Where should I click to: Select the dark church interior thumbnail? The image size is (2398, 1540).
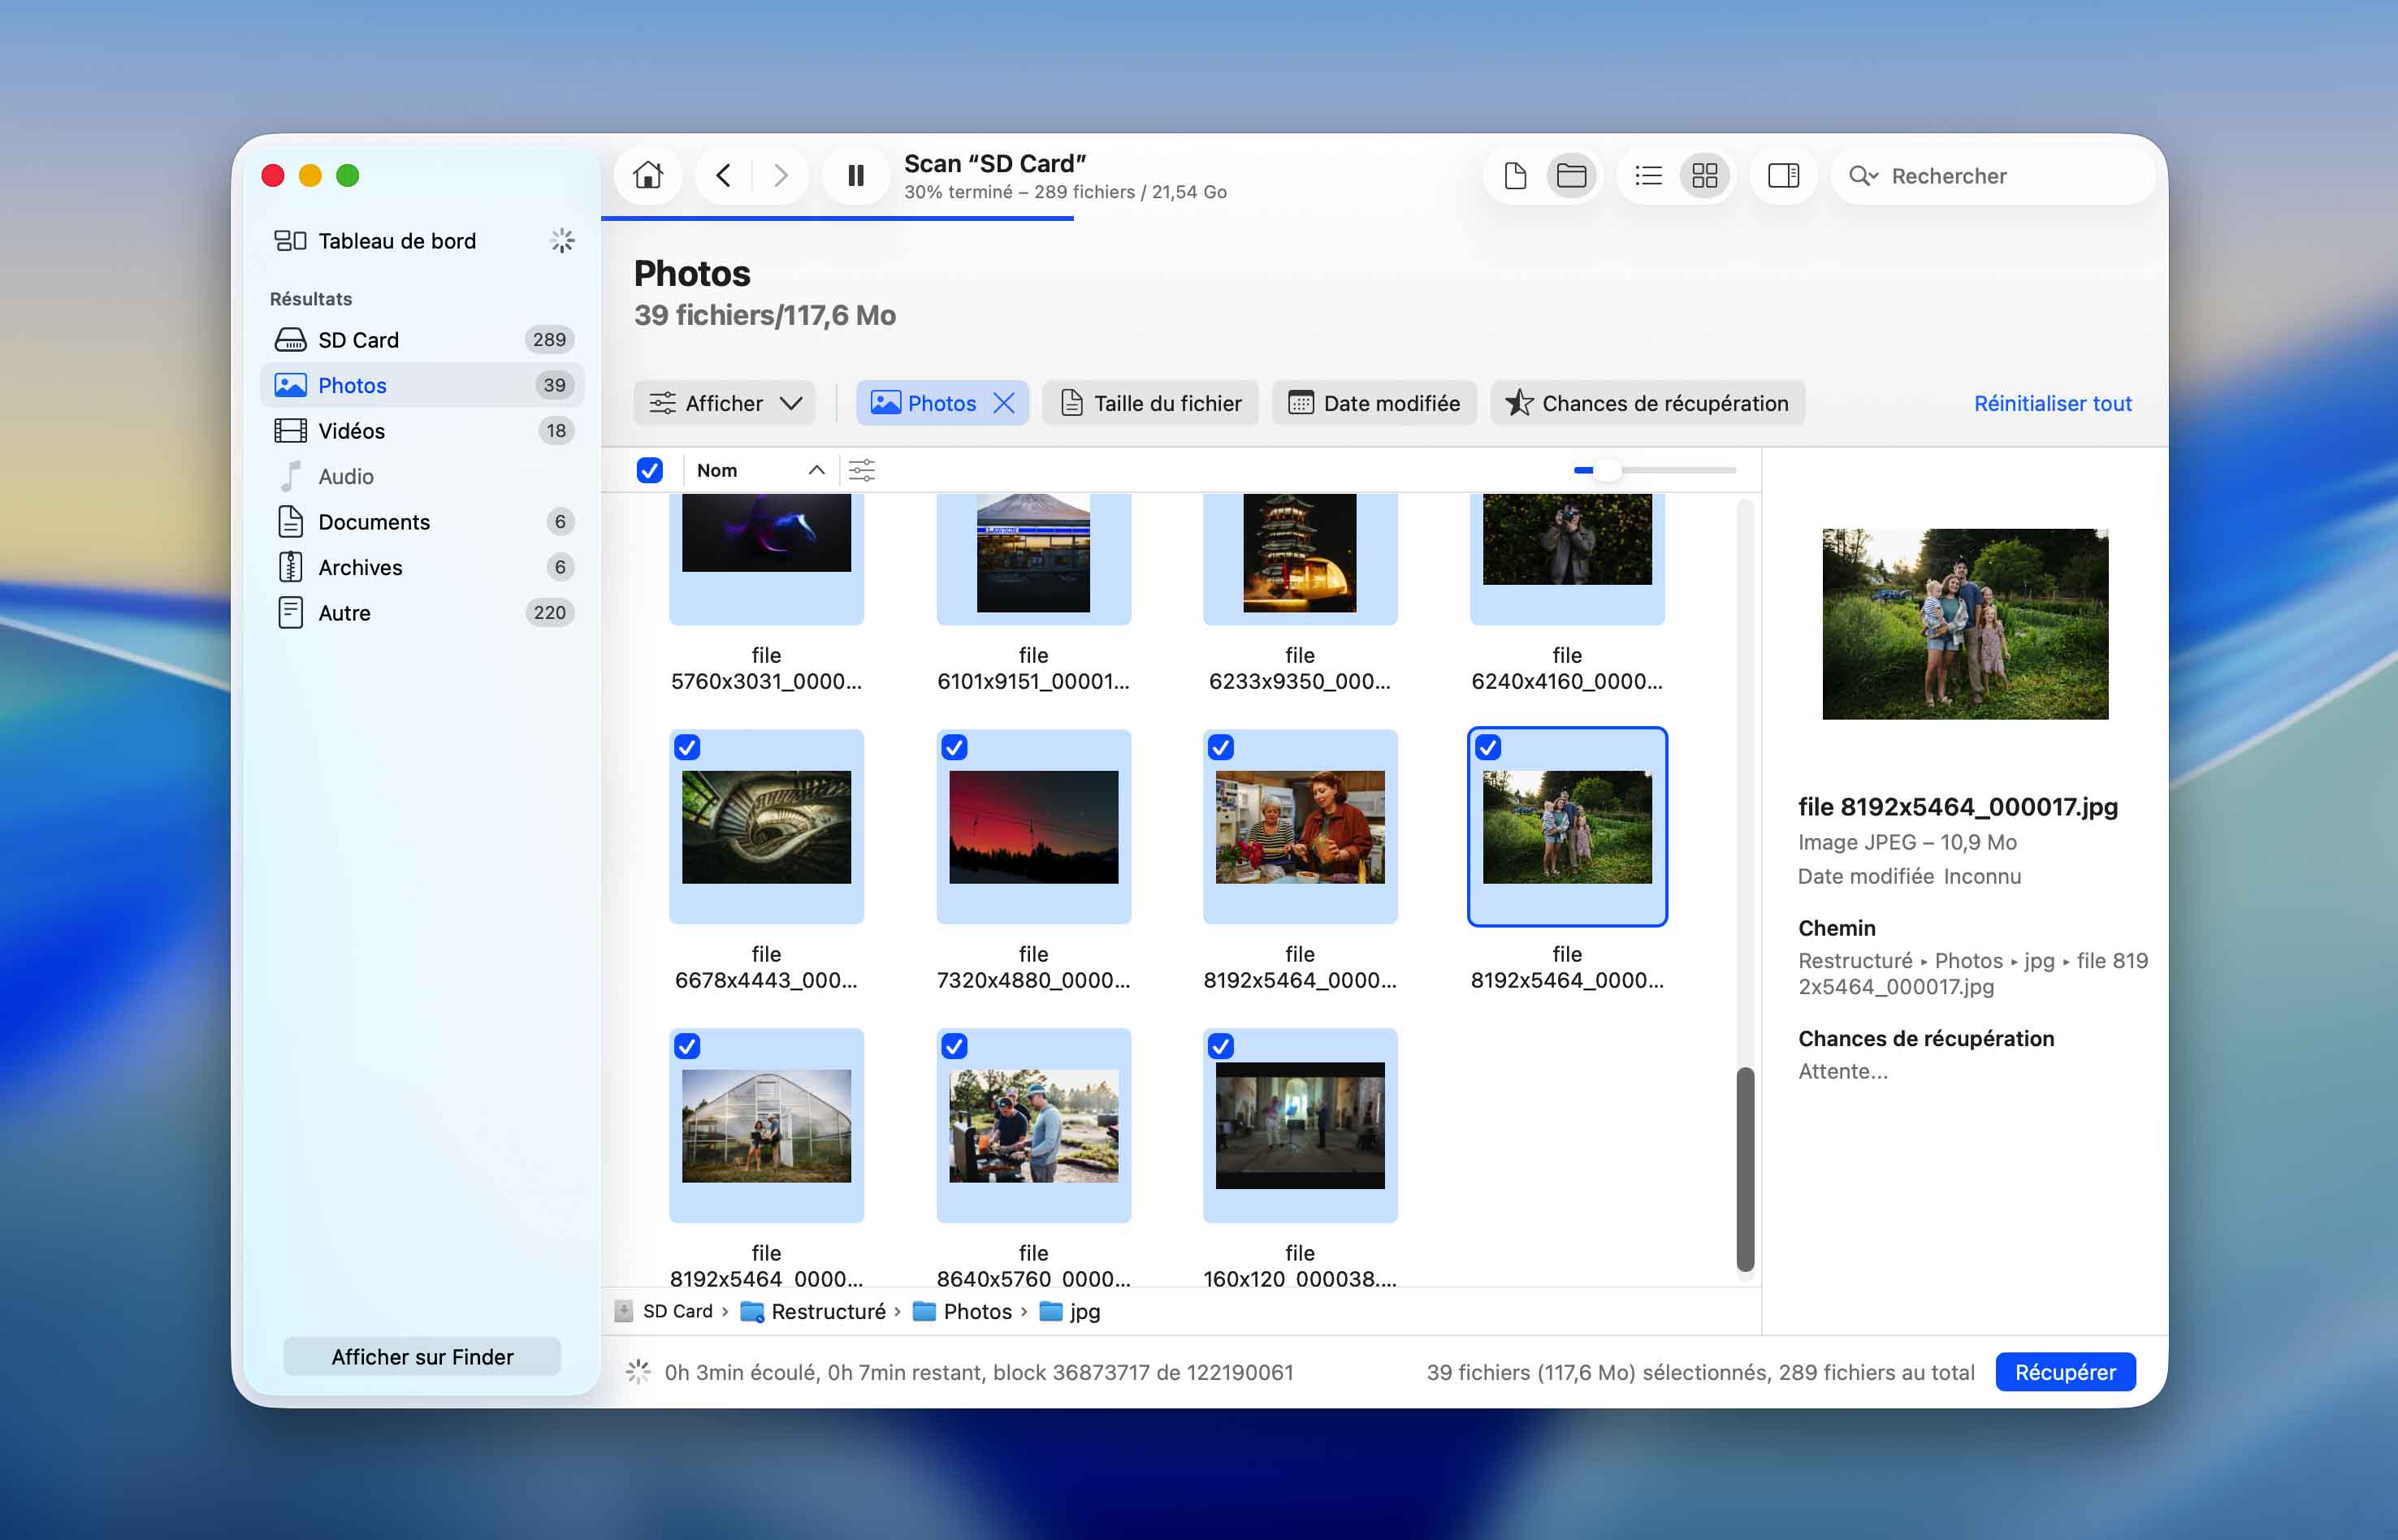click(1300, 1126)
